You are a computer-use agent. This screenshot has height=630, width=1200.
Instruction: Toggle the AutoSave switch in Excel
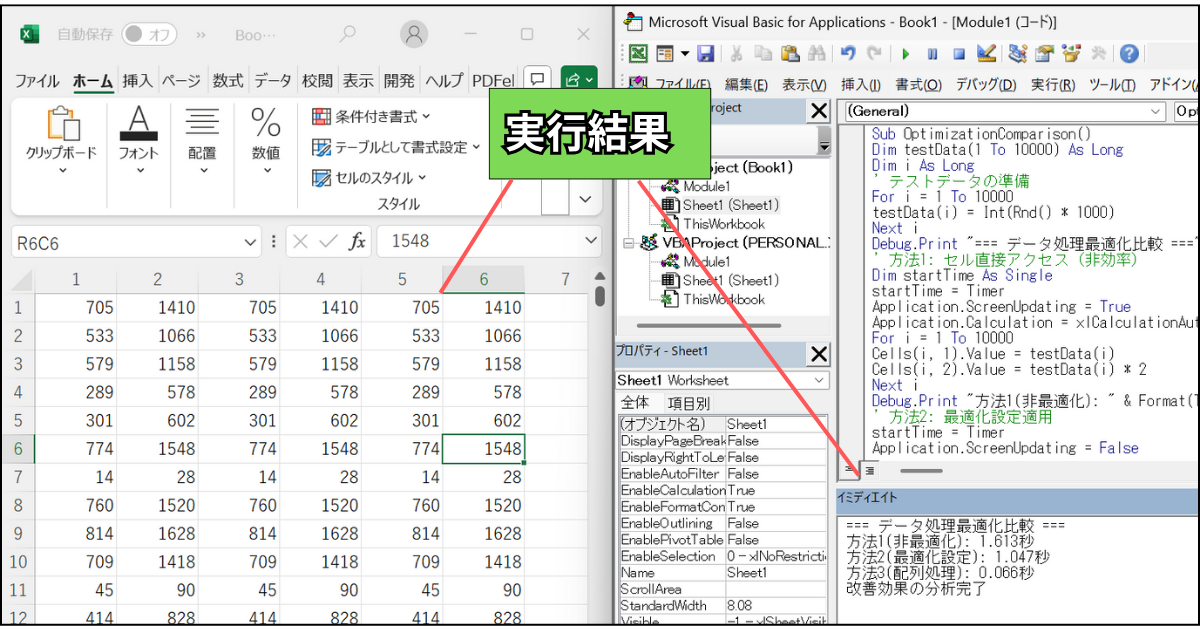(149, 34)
